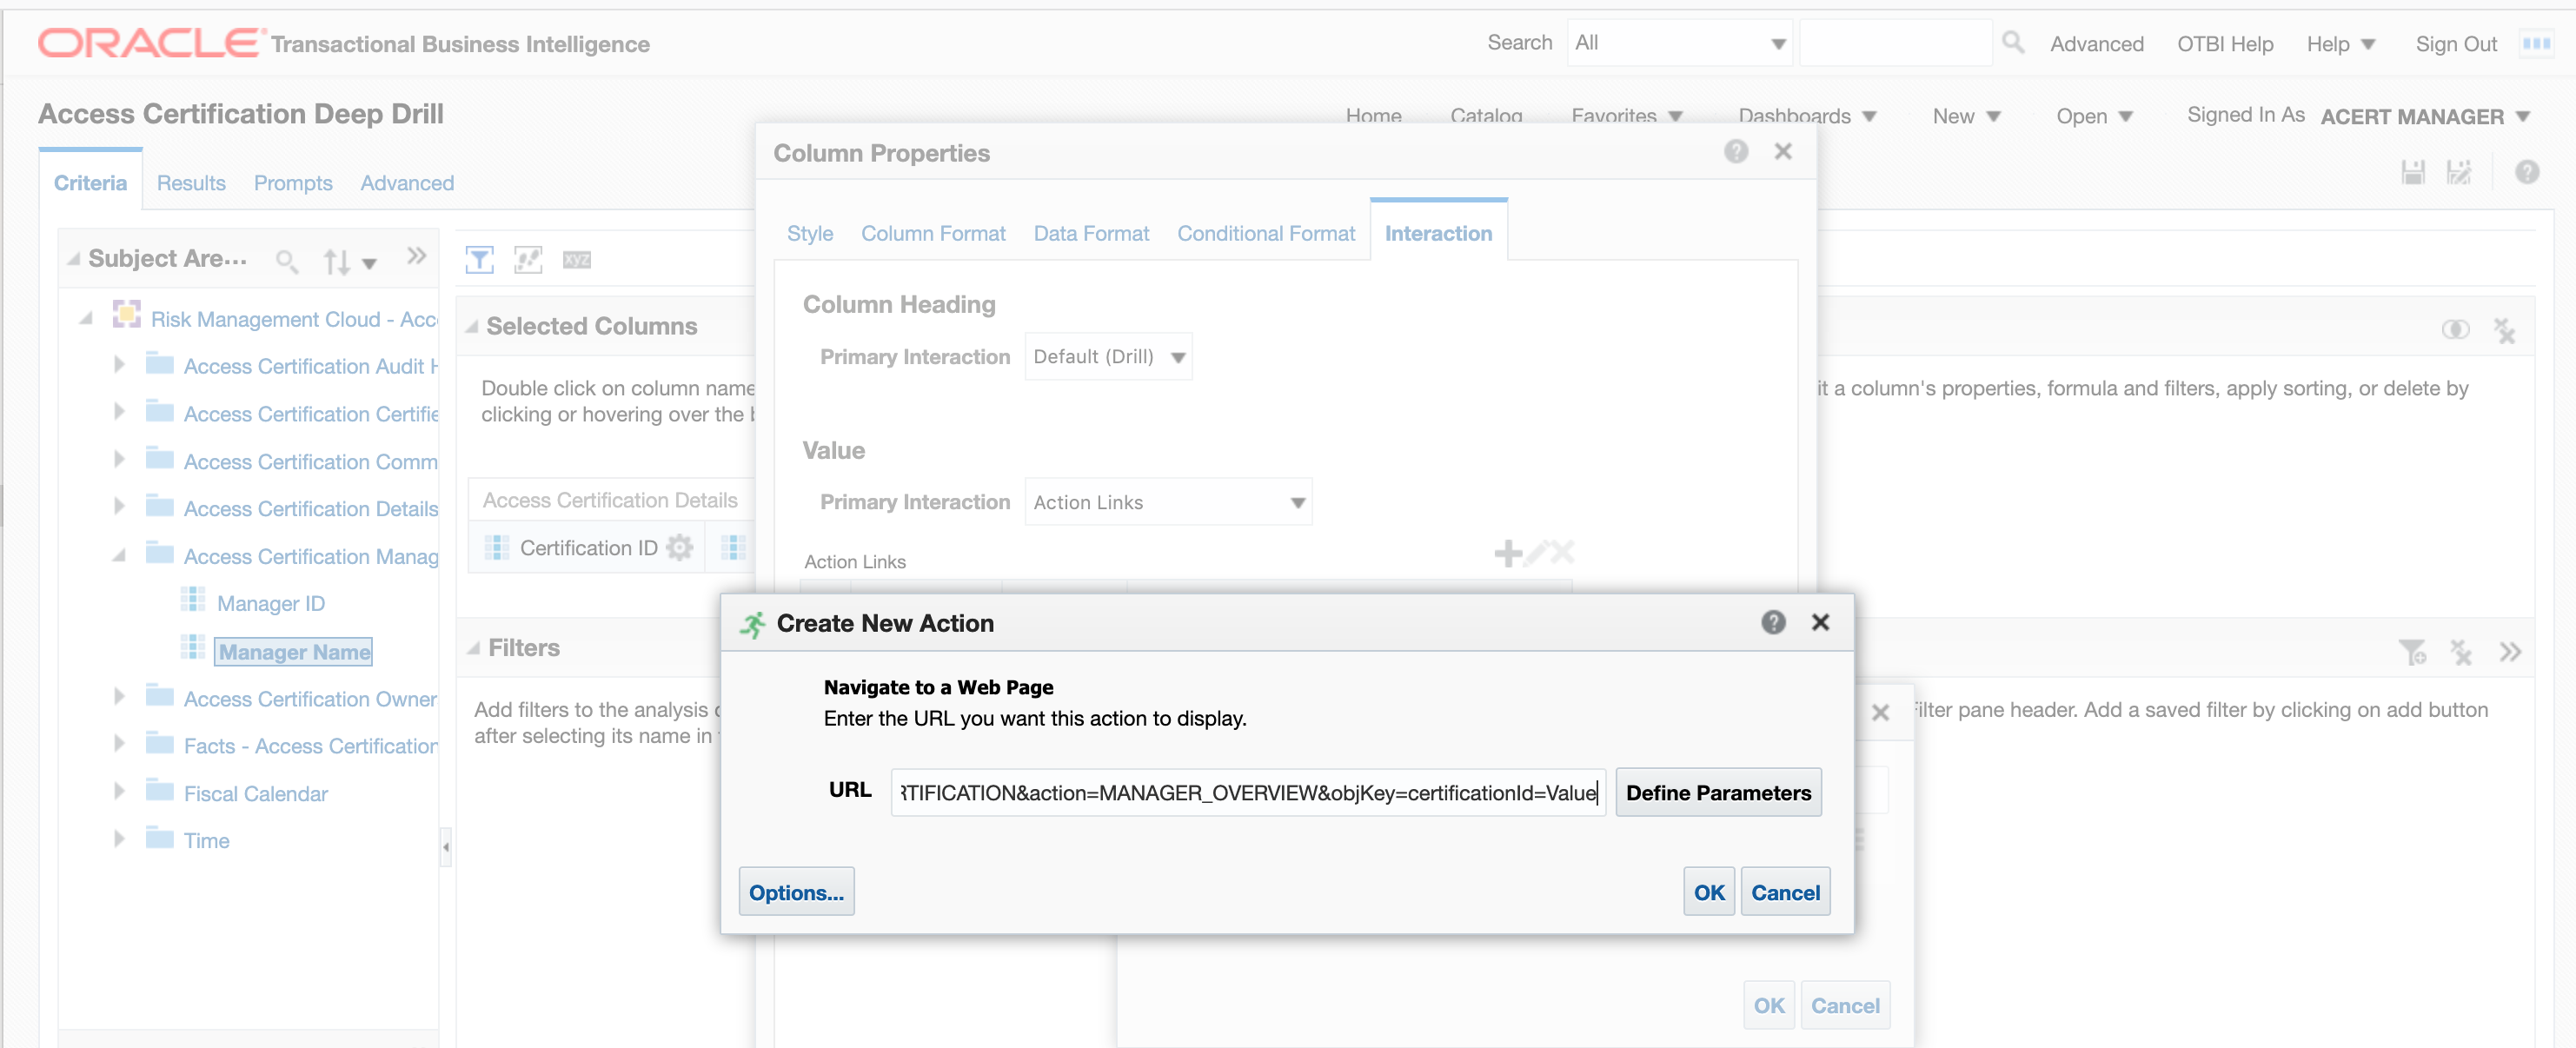Select the Data Format tab
Viewport: 2576px width, 1048px height.
[1091, 233]
